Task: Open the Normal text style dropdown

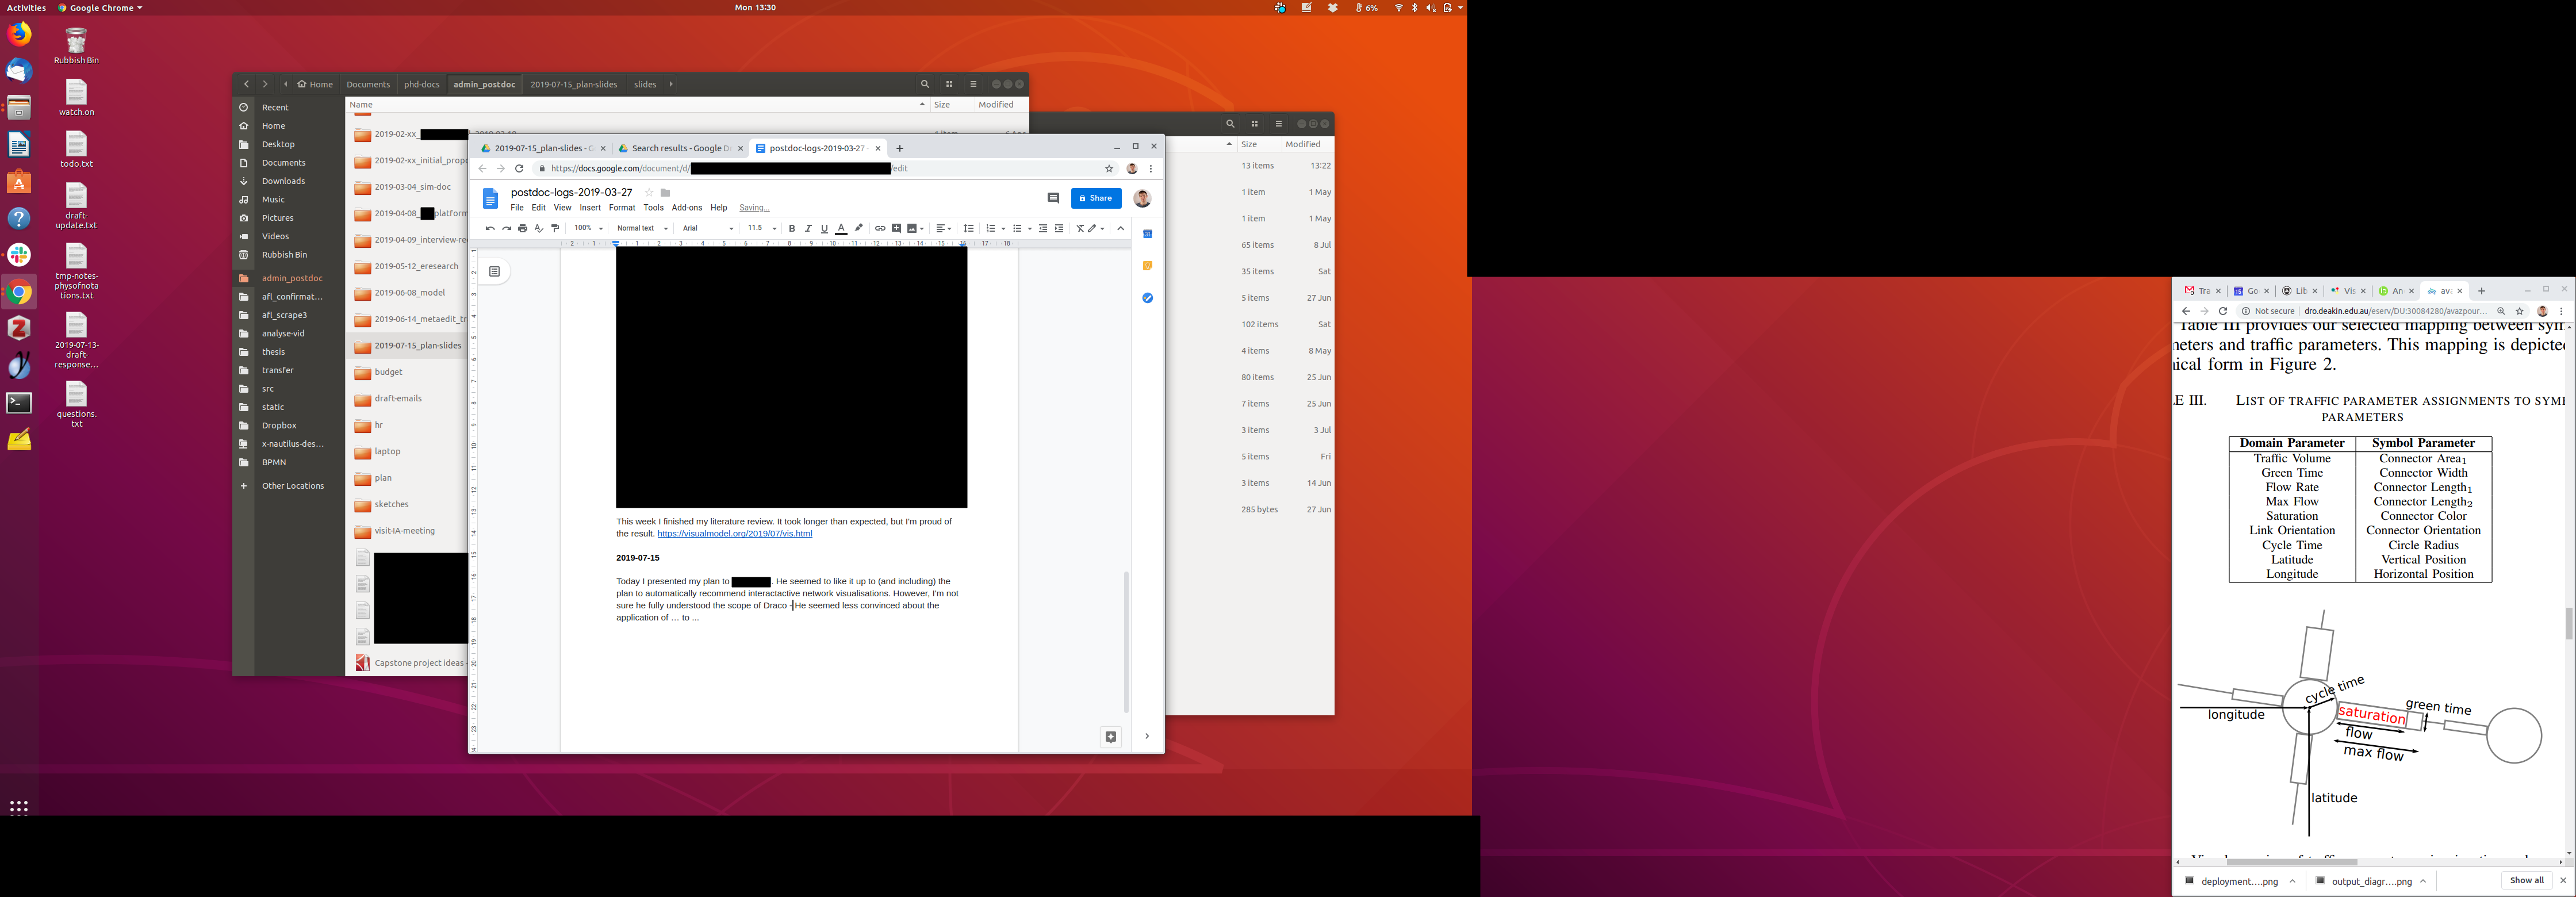Action: click(x=641, y=228)
